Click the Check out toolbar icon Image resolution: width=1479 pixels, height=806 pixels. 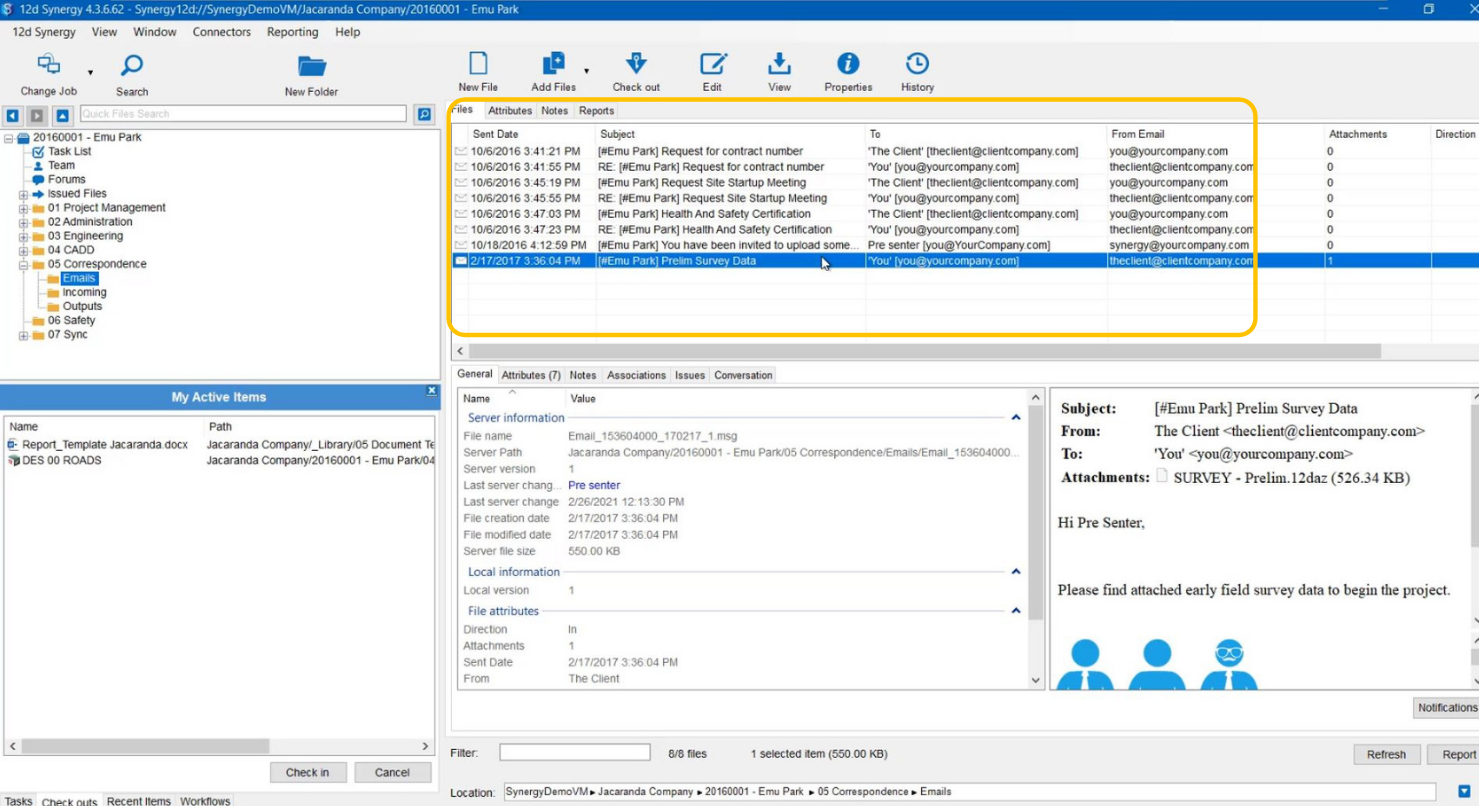pos(636,64)
